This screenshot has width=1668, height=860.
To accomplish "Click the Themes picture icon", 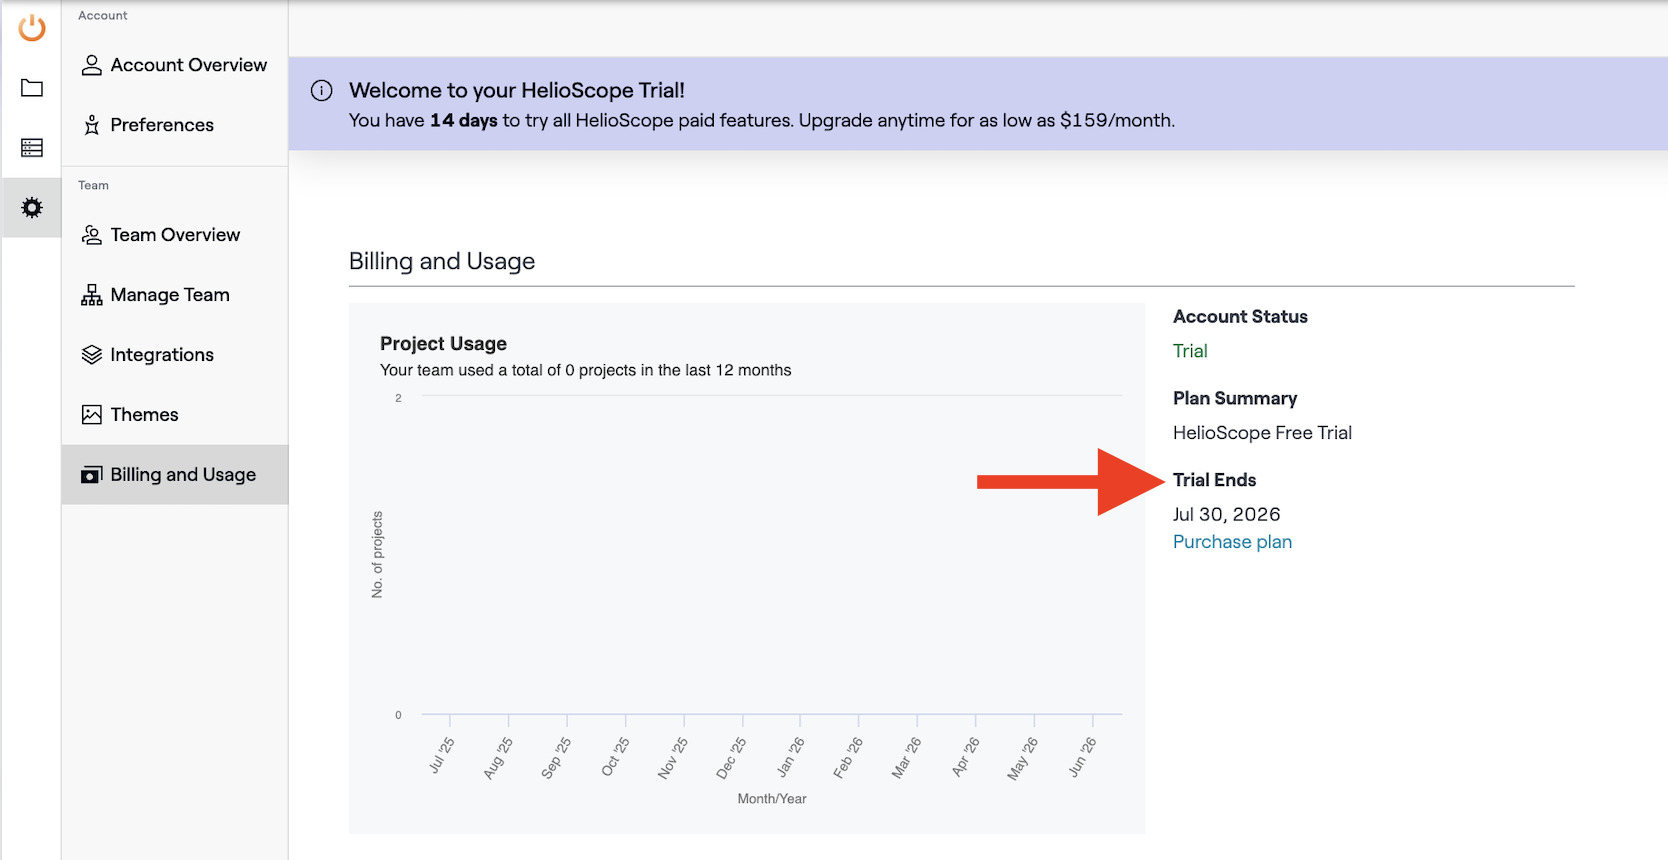I will [92, 415].
